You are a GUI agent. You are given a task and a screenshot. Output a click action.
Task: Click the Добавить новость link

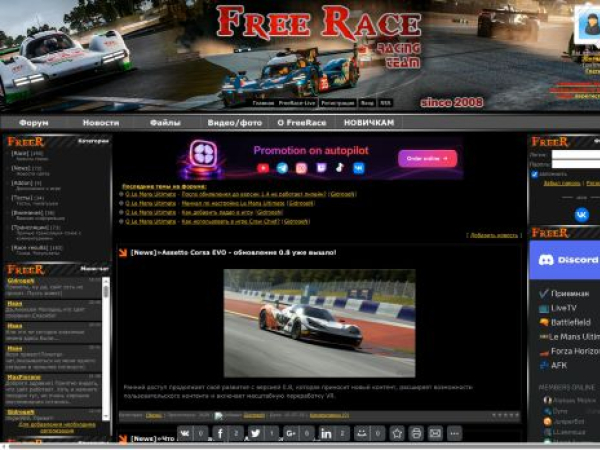494,235
